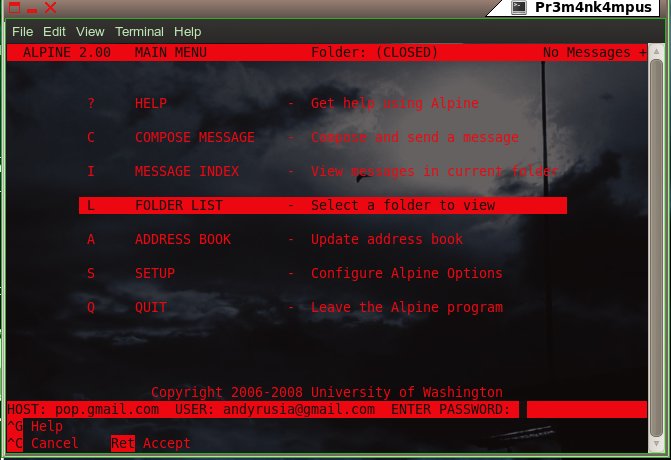This screenshot has width=671, height=460.
Task: Click 'View messages in current folder' text
Action: point(434,171)
